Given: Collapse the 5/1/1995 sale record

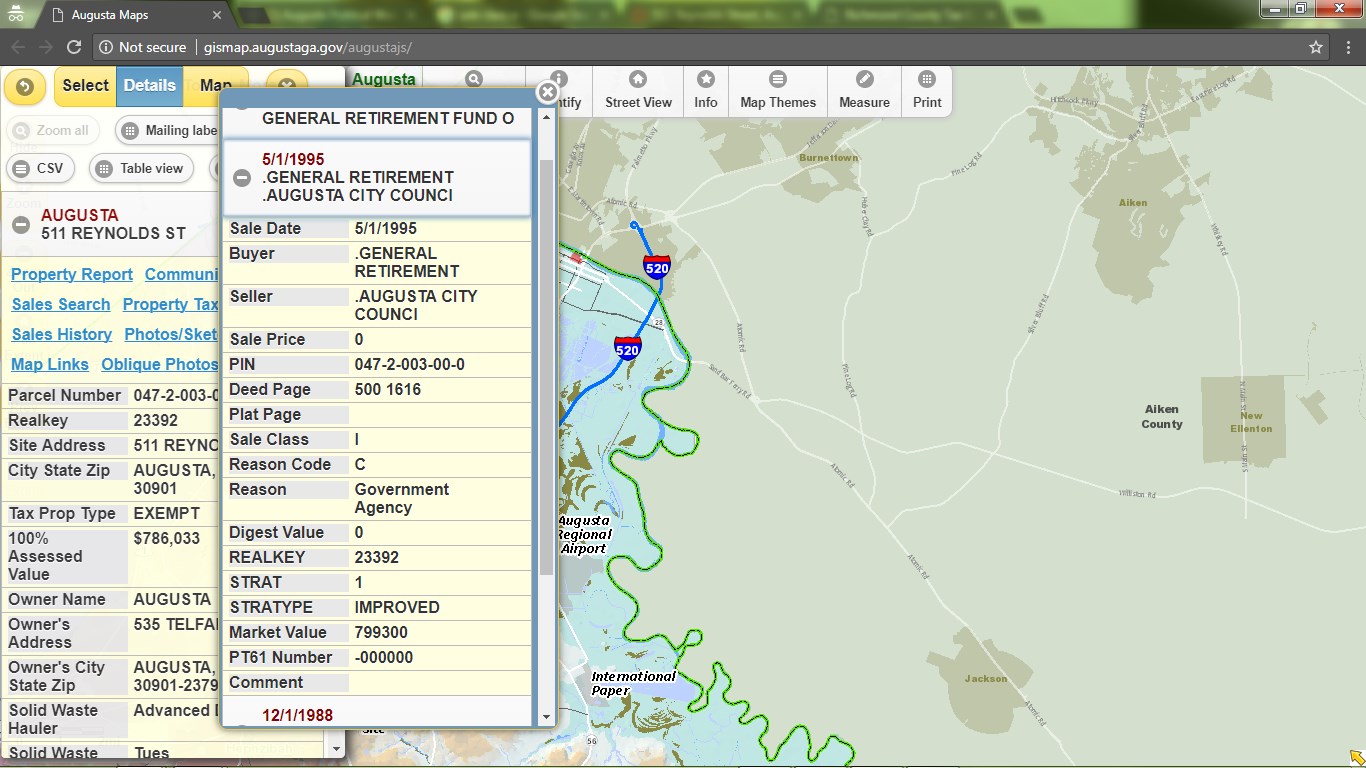Looking at the screenshot, I should tap(242, 178).
